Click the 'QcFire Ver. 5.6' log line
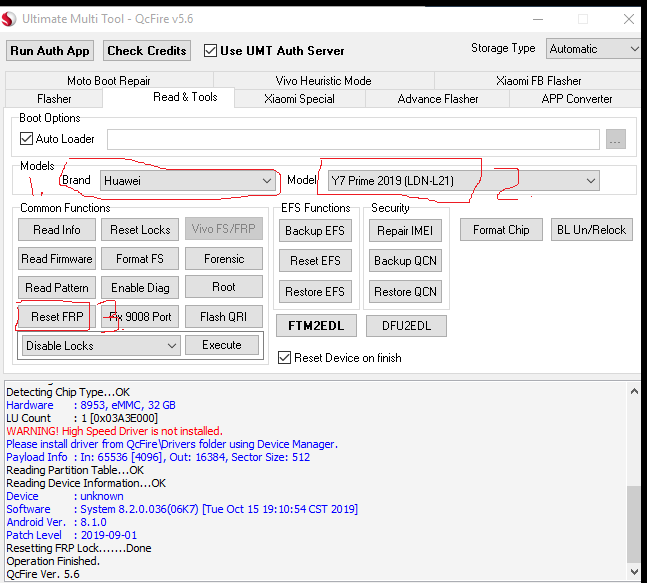Screen dimensions: 647x583 pos(43,574)
